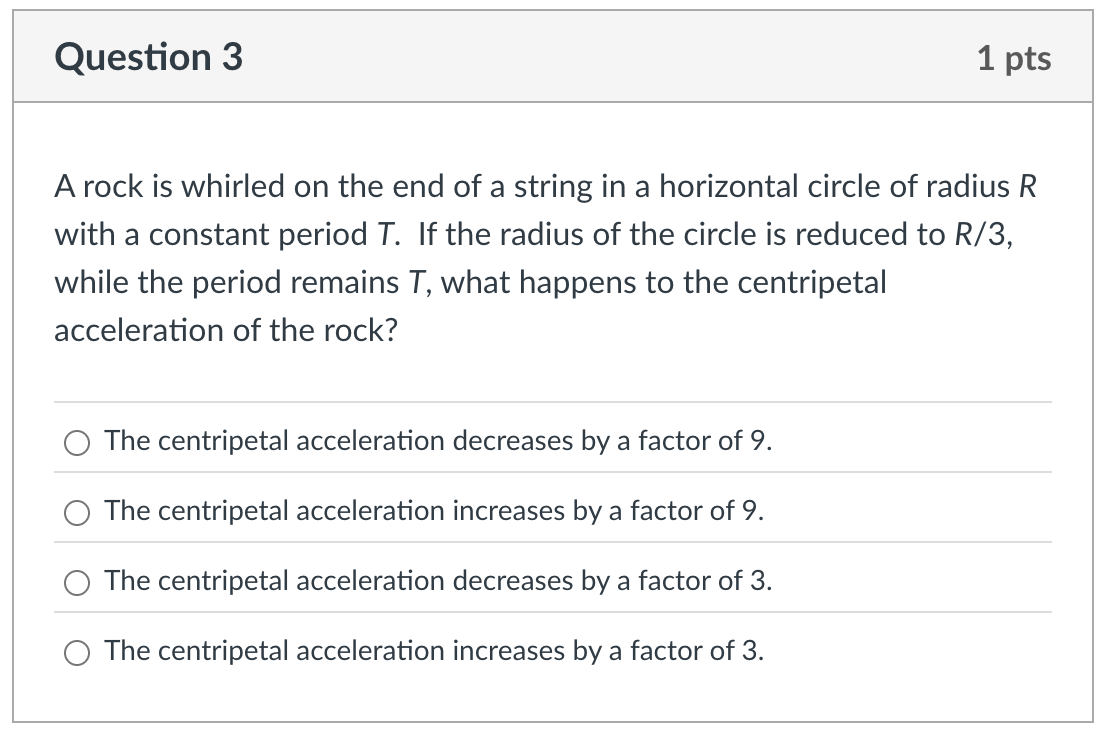Select the radio button for increases by factor of 9
The image size is (1106, 732).
coord(77,511)
